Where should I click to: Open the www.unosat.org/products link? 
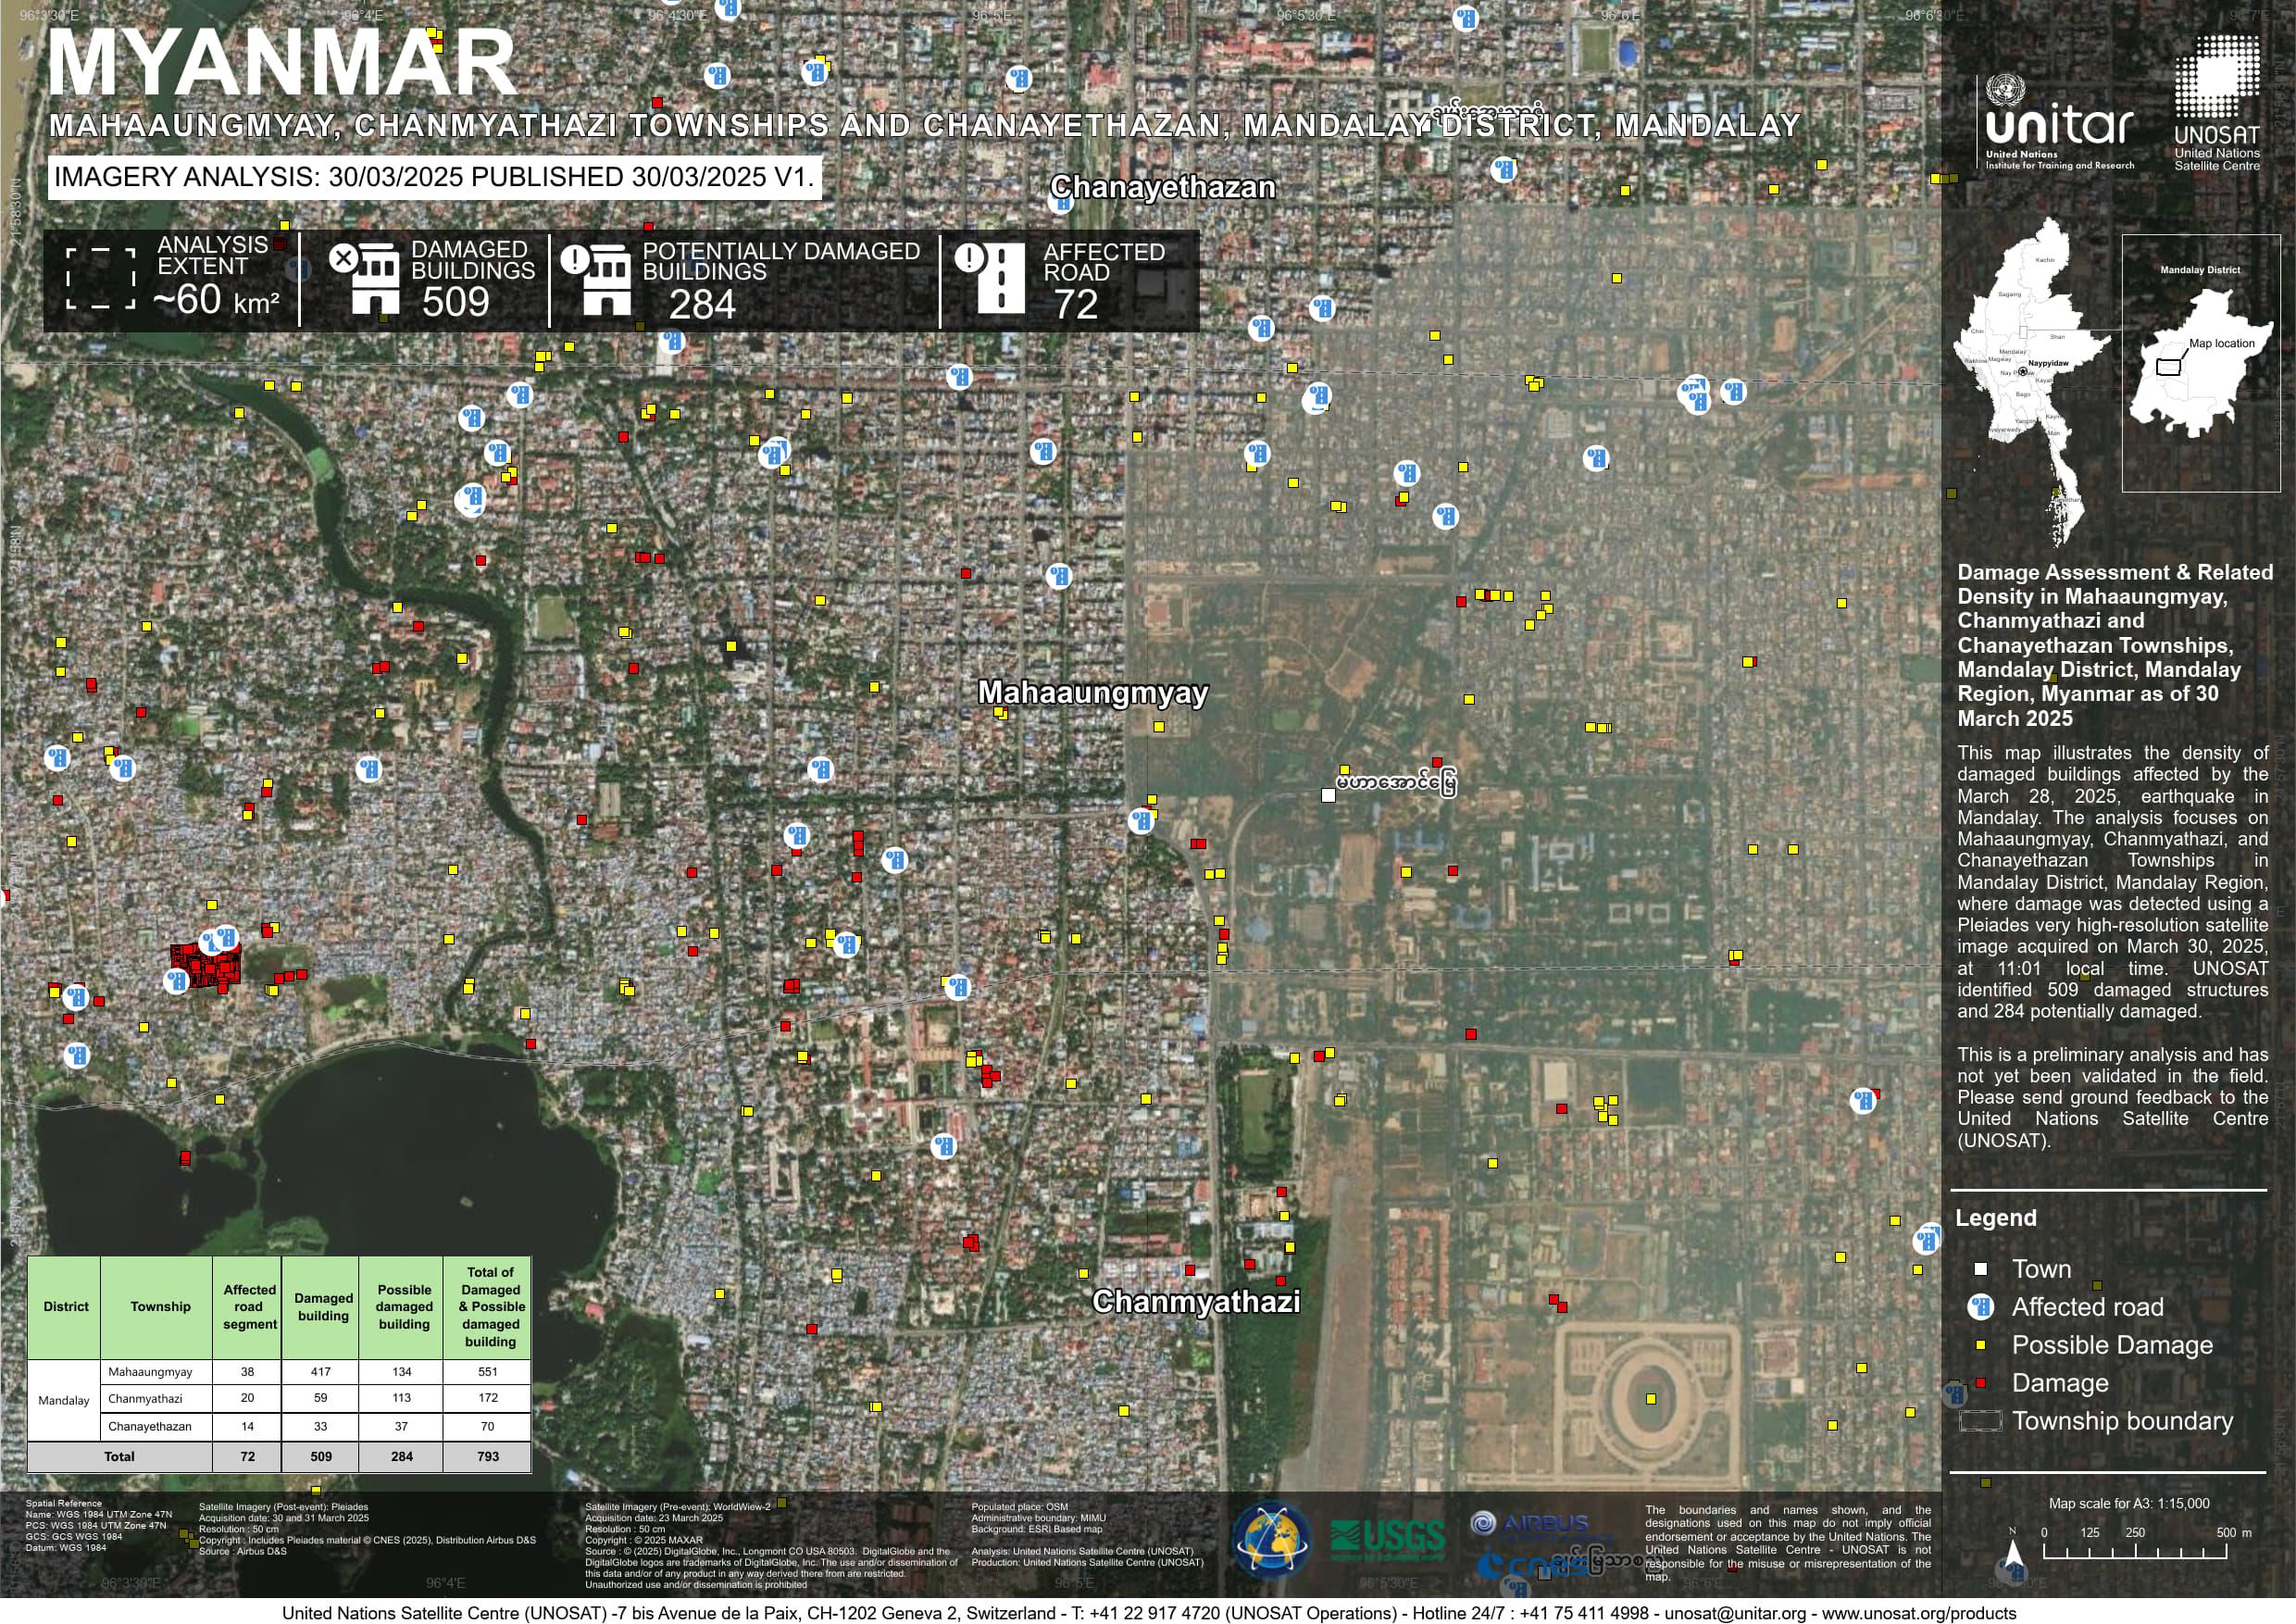click(x=1919, y=1613)
